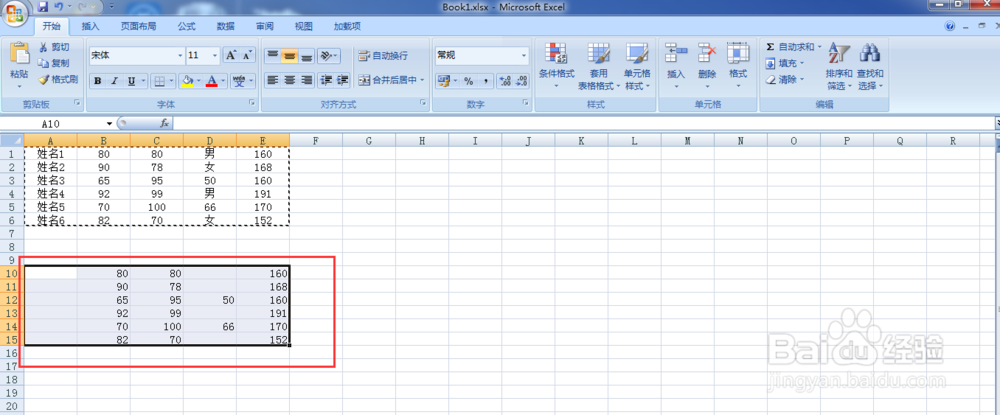This screenshot has width=1000, height=415.
Task: Open accounting number format icon
Action: [443, 81]
